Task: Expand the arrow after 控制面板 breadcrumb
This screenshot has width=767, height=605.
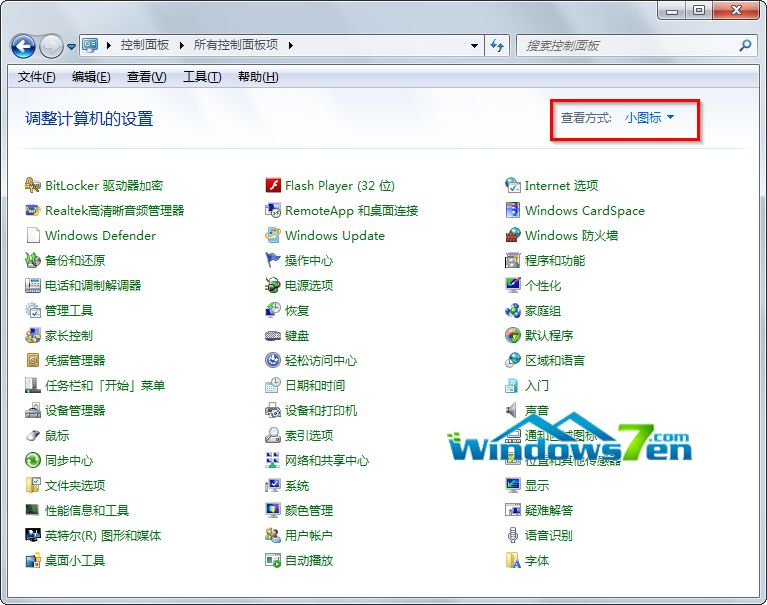Action: click(x=182, y=45)
